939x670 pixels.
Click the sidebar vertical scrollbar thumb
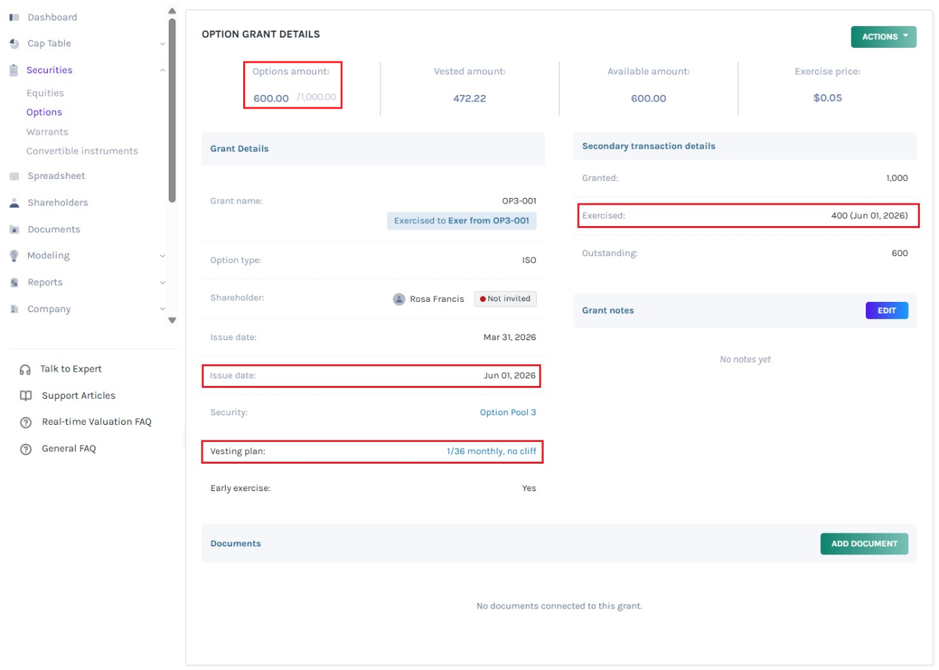pyautogui.click(x=172, y=111)
